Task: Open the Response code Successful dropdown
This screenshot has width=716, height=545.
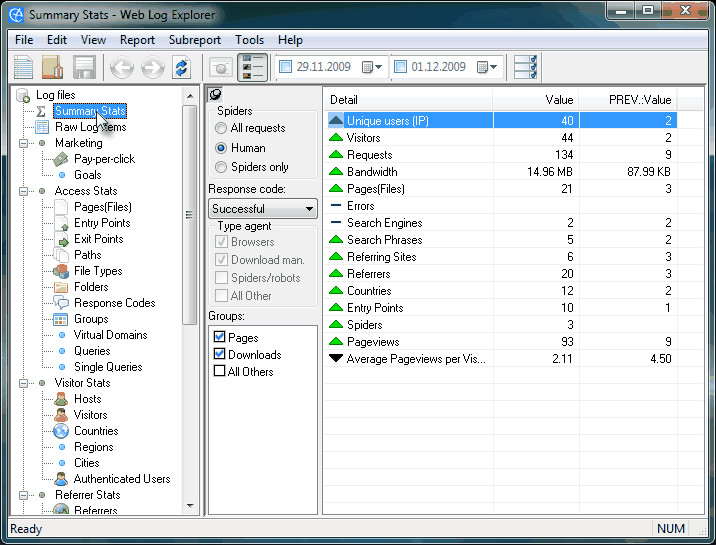Action: click(263, 209)
